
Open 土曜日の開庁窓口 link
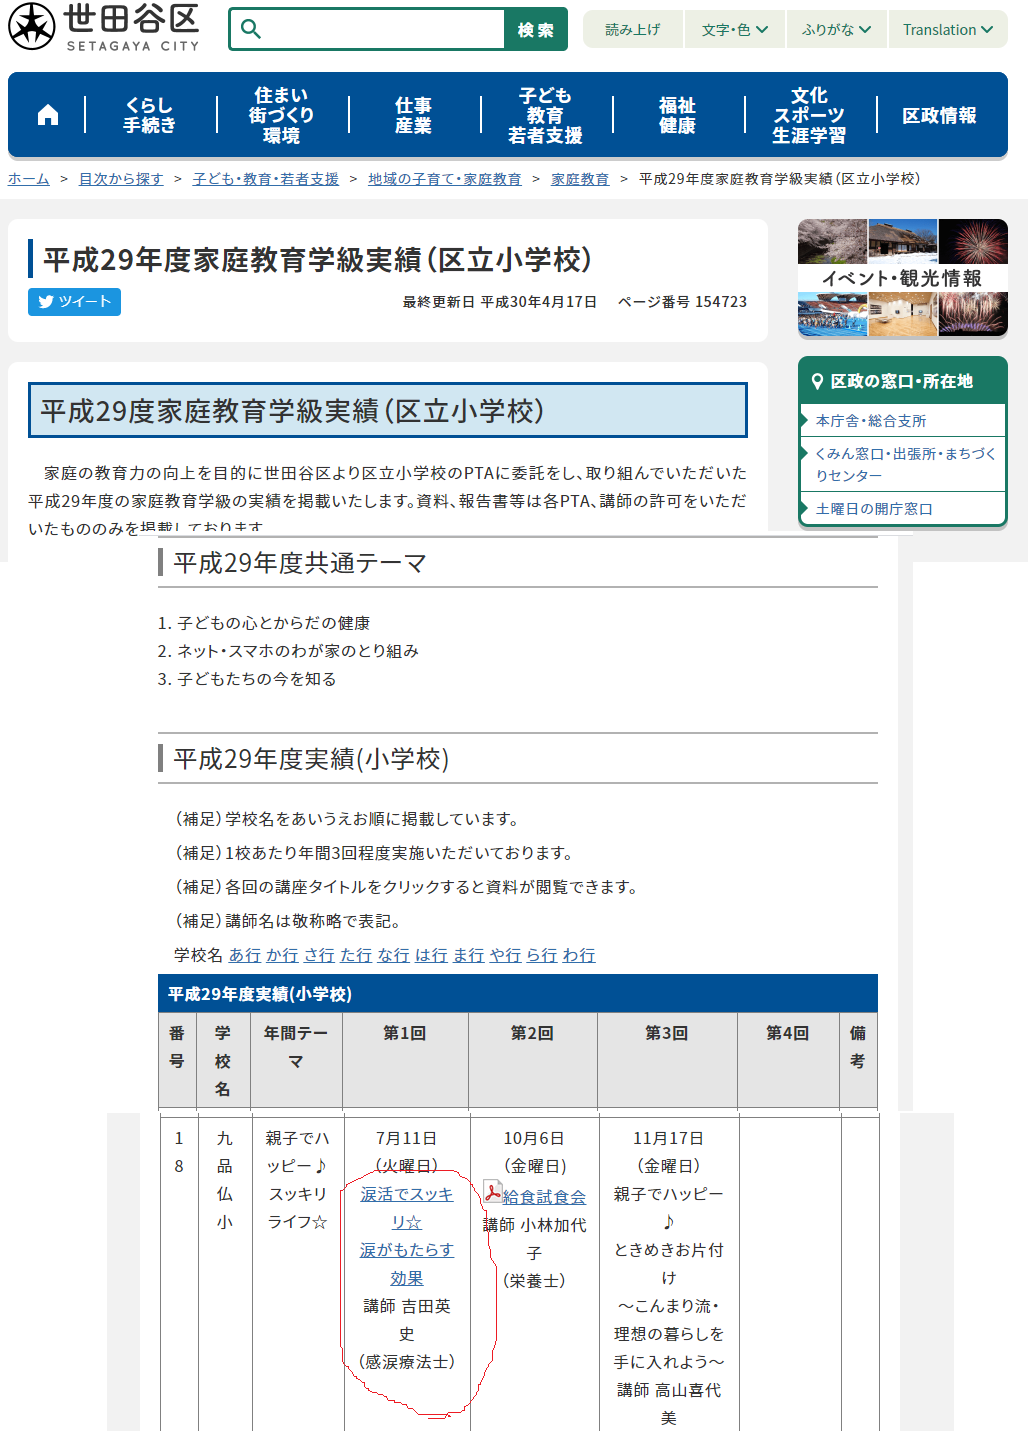pos(874,509)
